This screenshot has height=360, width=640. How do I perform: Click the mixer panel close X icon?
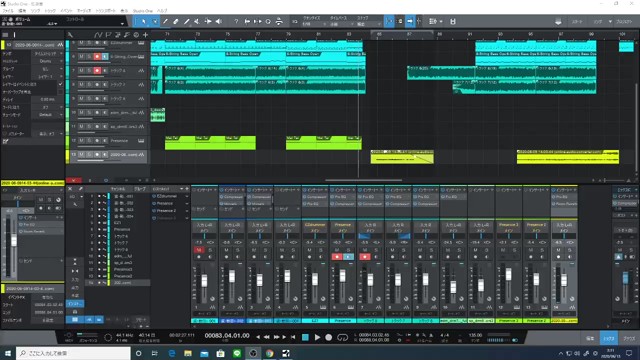(x=70, y=189)
